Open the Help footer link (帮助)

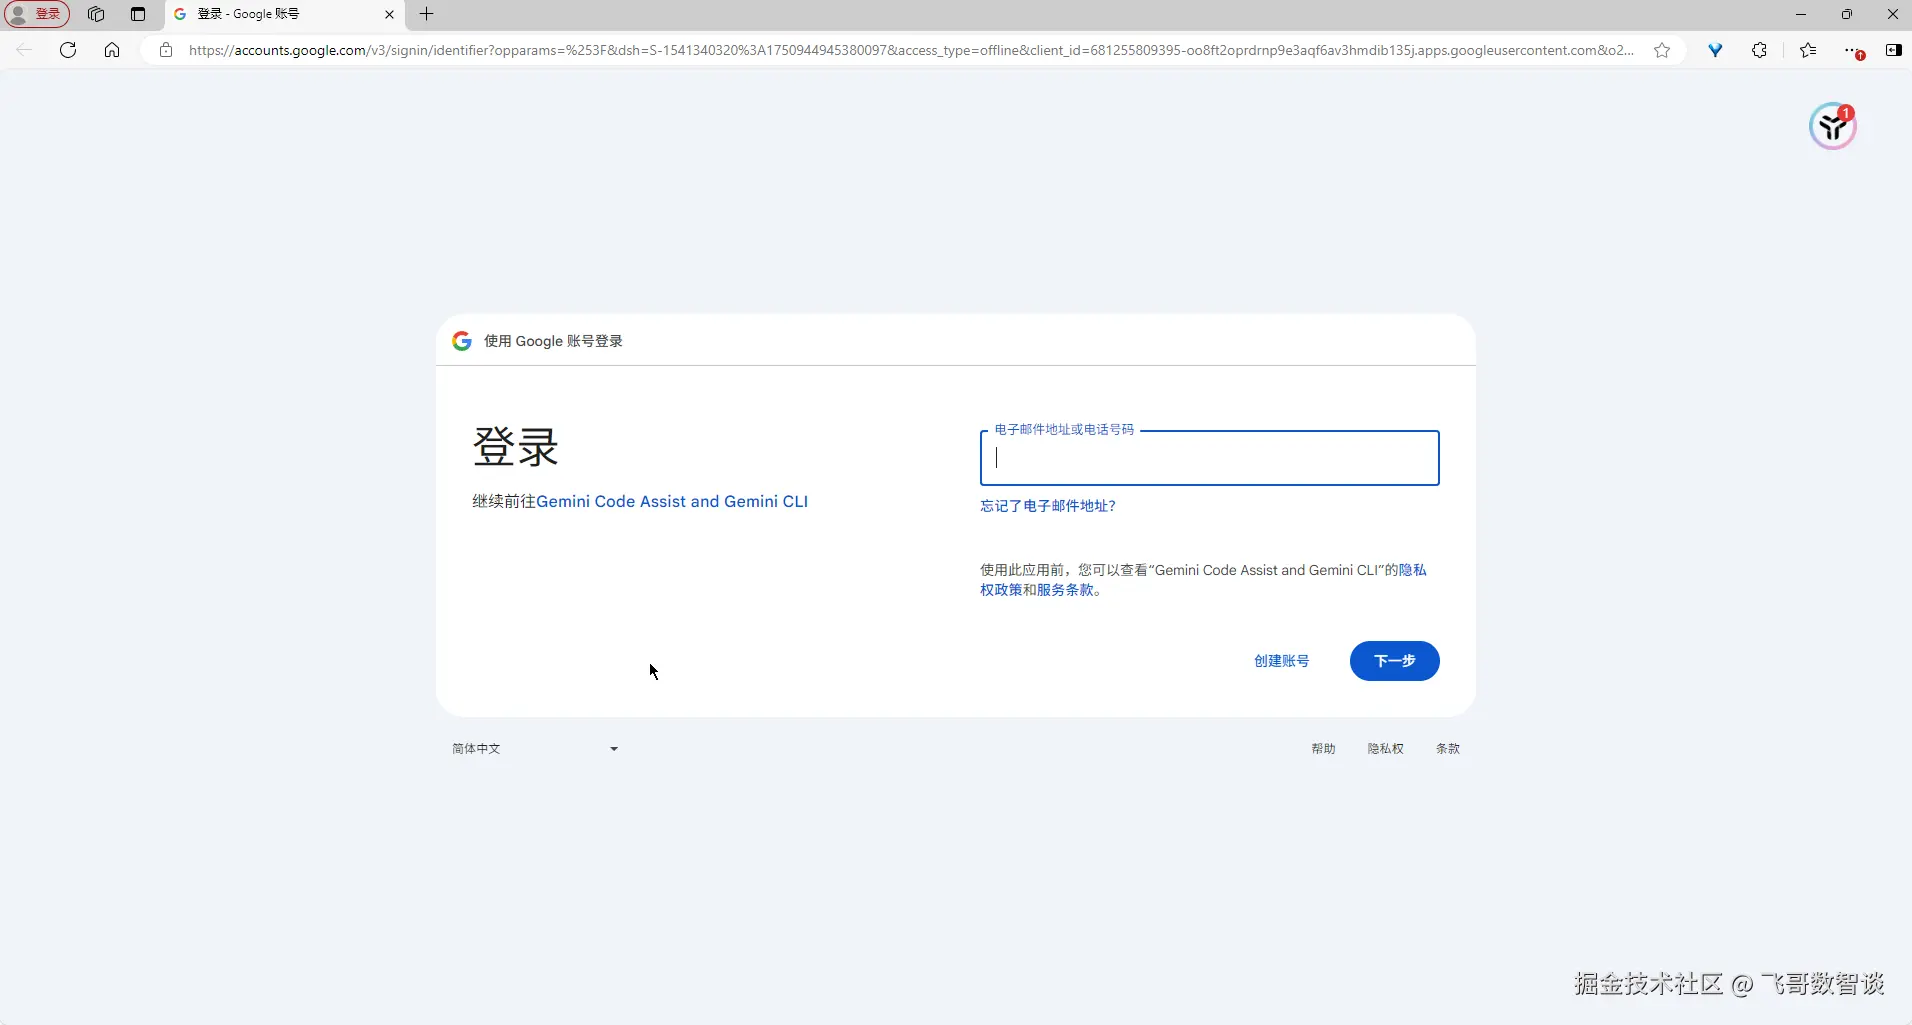pos(1324,748)
